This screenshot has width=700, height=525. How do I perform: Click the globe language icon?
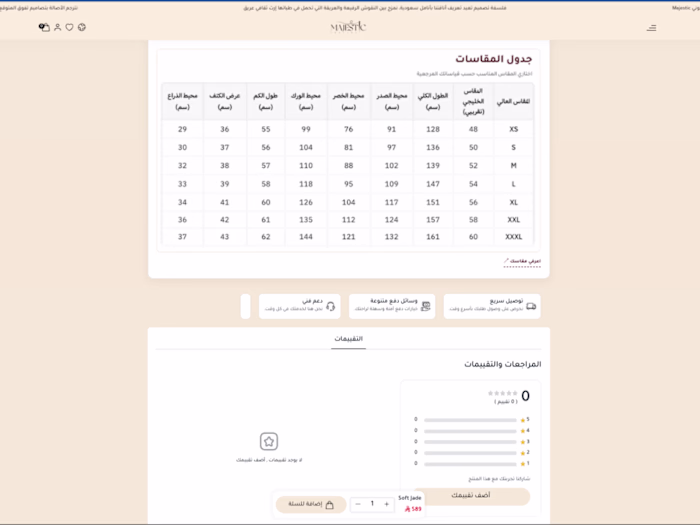(x=82, y=27)
